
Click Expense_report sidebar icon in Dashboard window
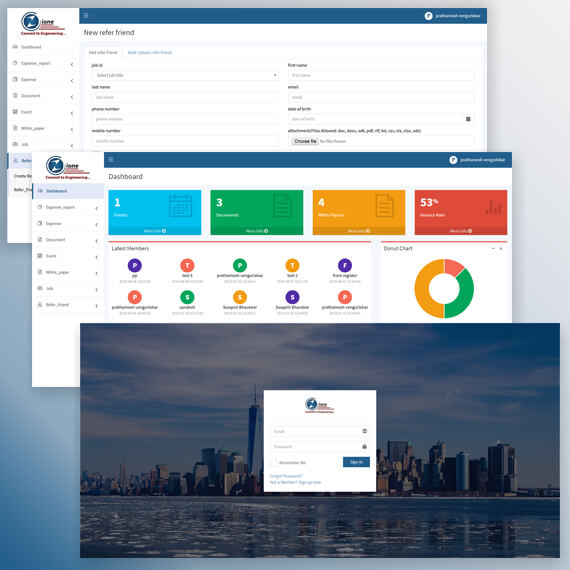coord(40,207)
